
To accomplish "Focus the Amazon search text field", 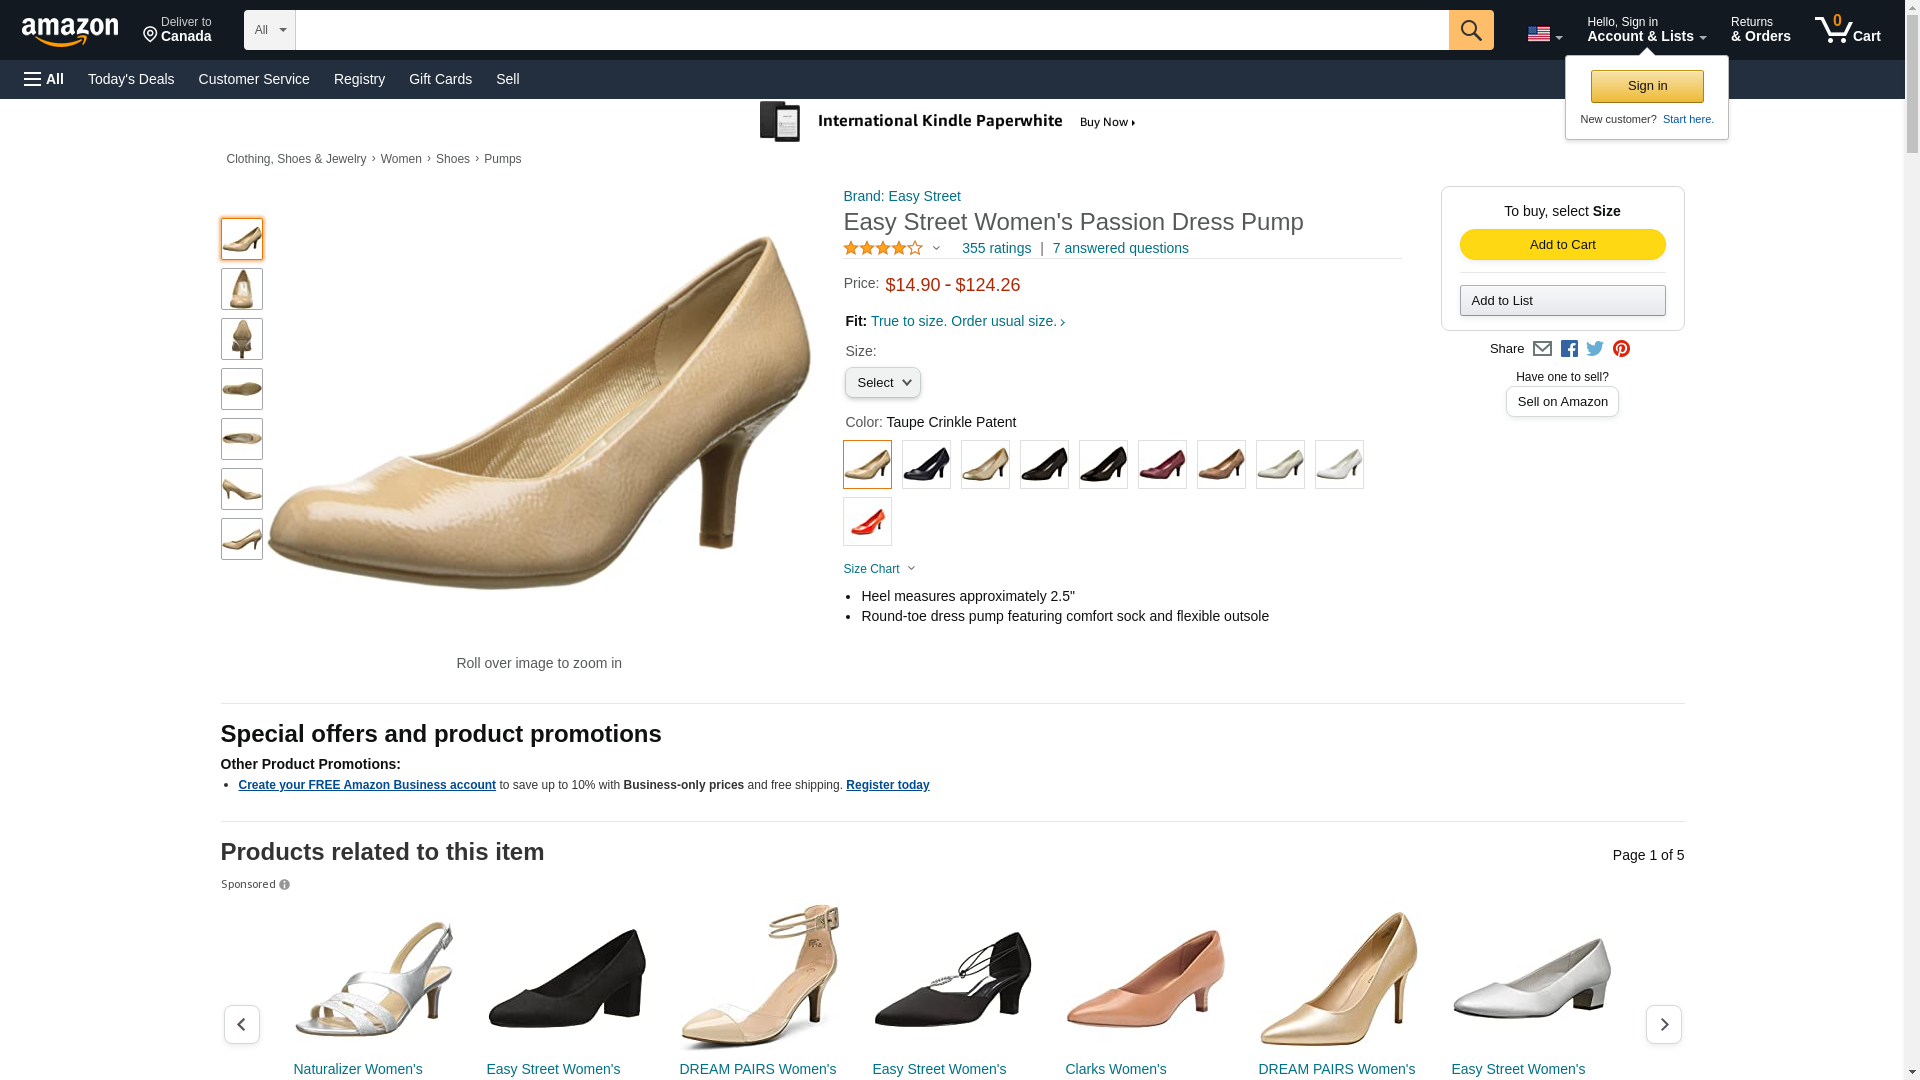I will click(872, 30).
